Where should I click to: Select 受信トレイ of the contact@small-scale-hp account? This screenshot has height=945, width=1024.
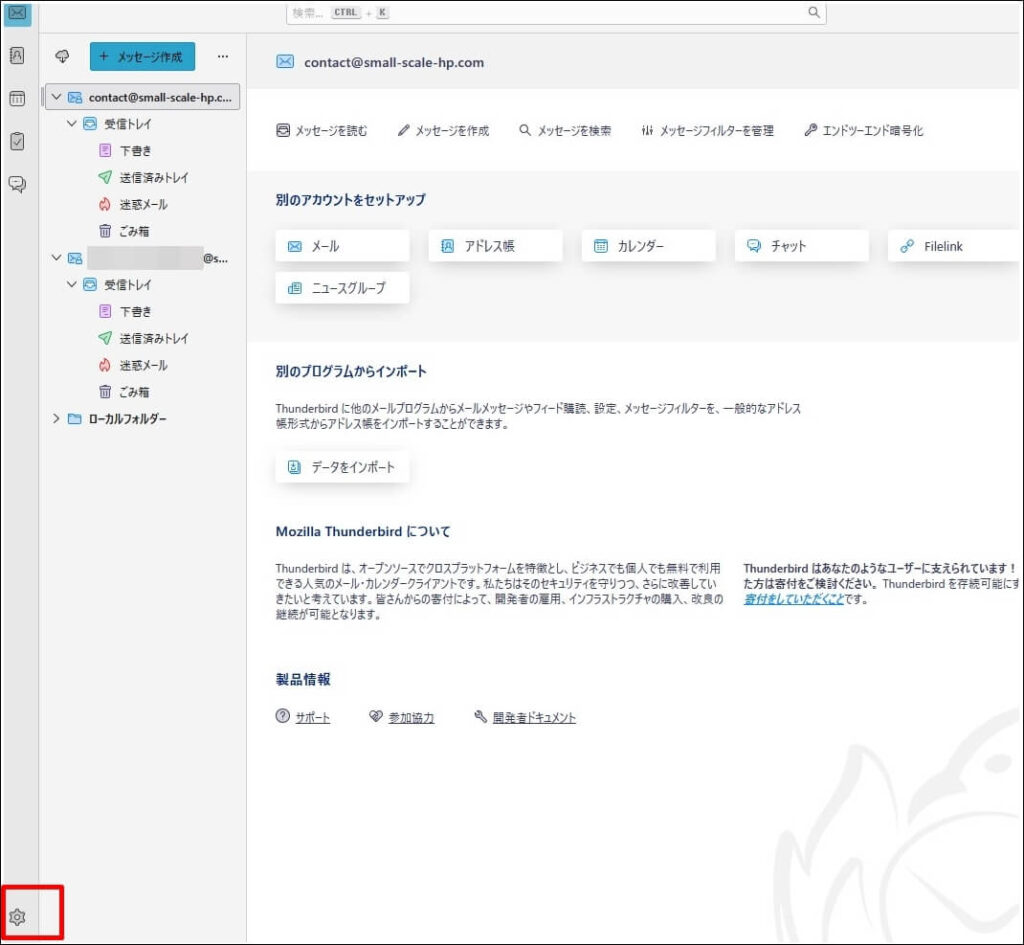click(127, 124)
